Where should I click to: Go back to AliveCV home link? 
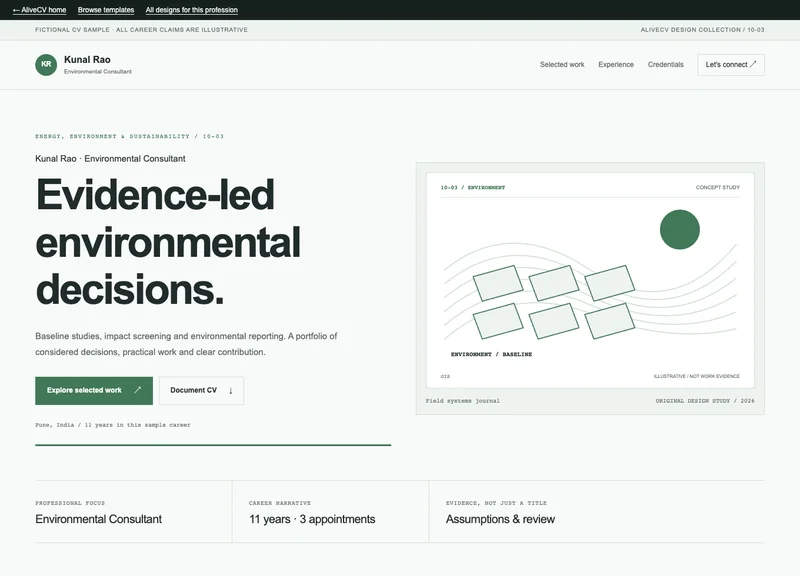tap(39, 10)
